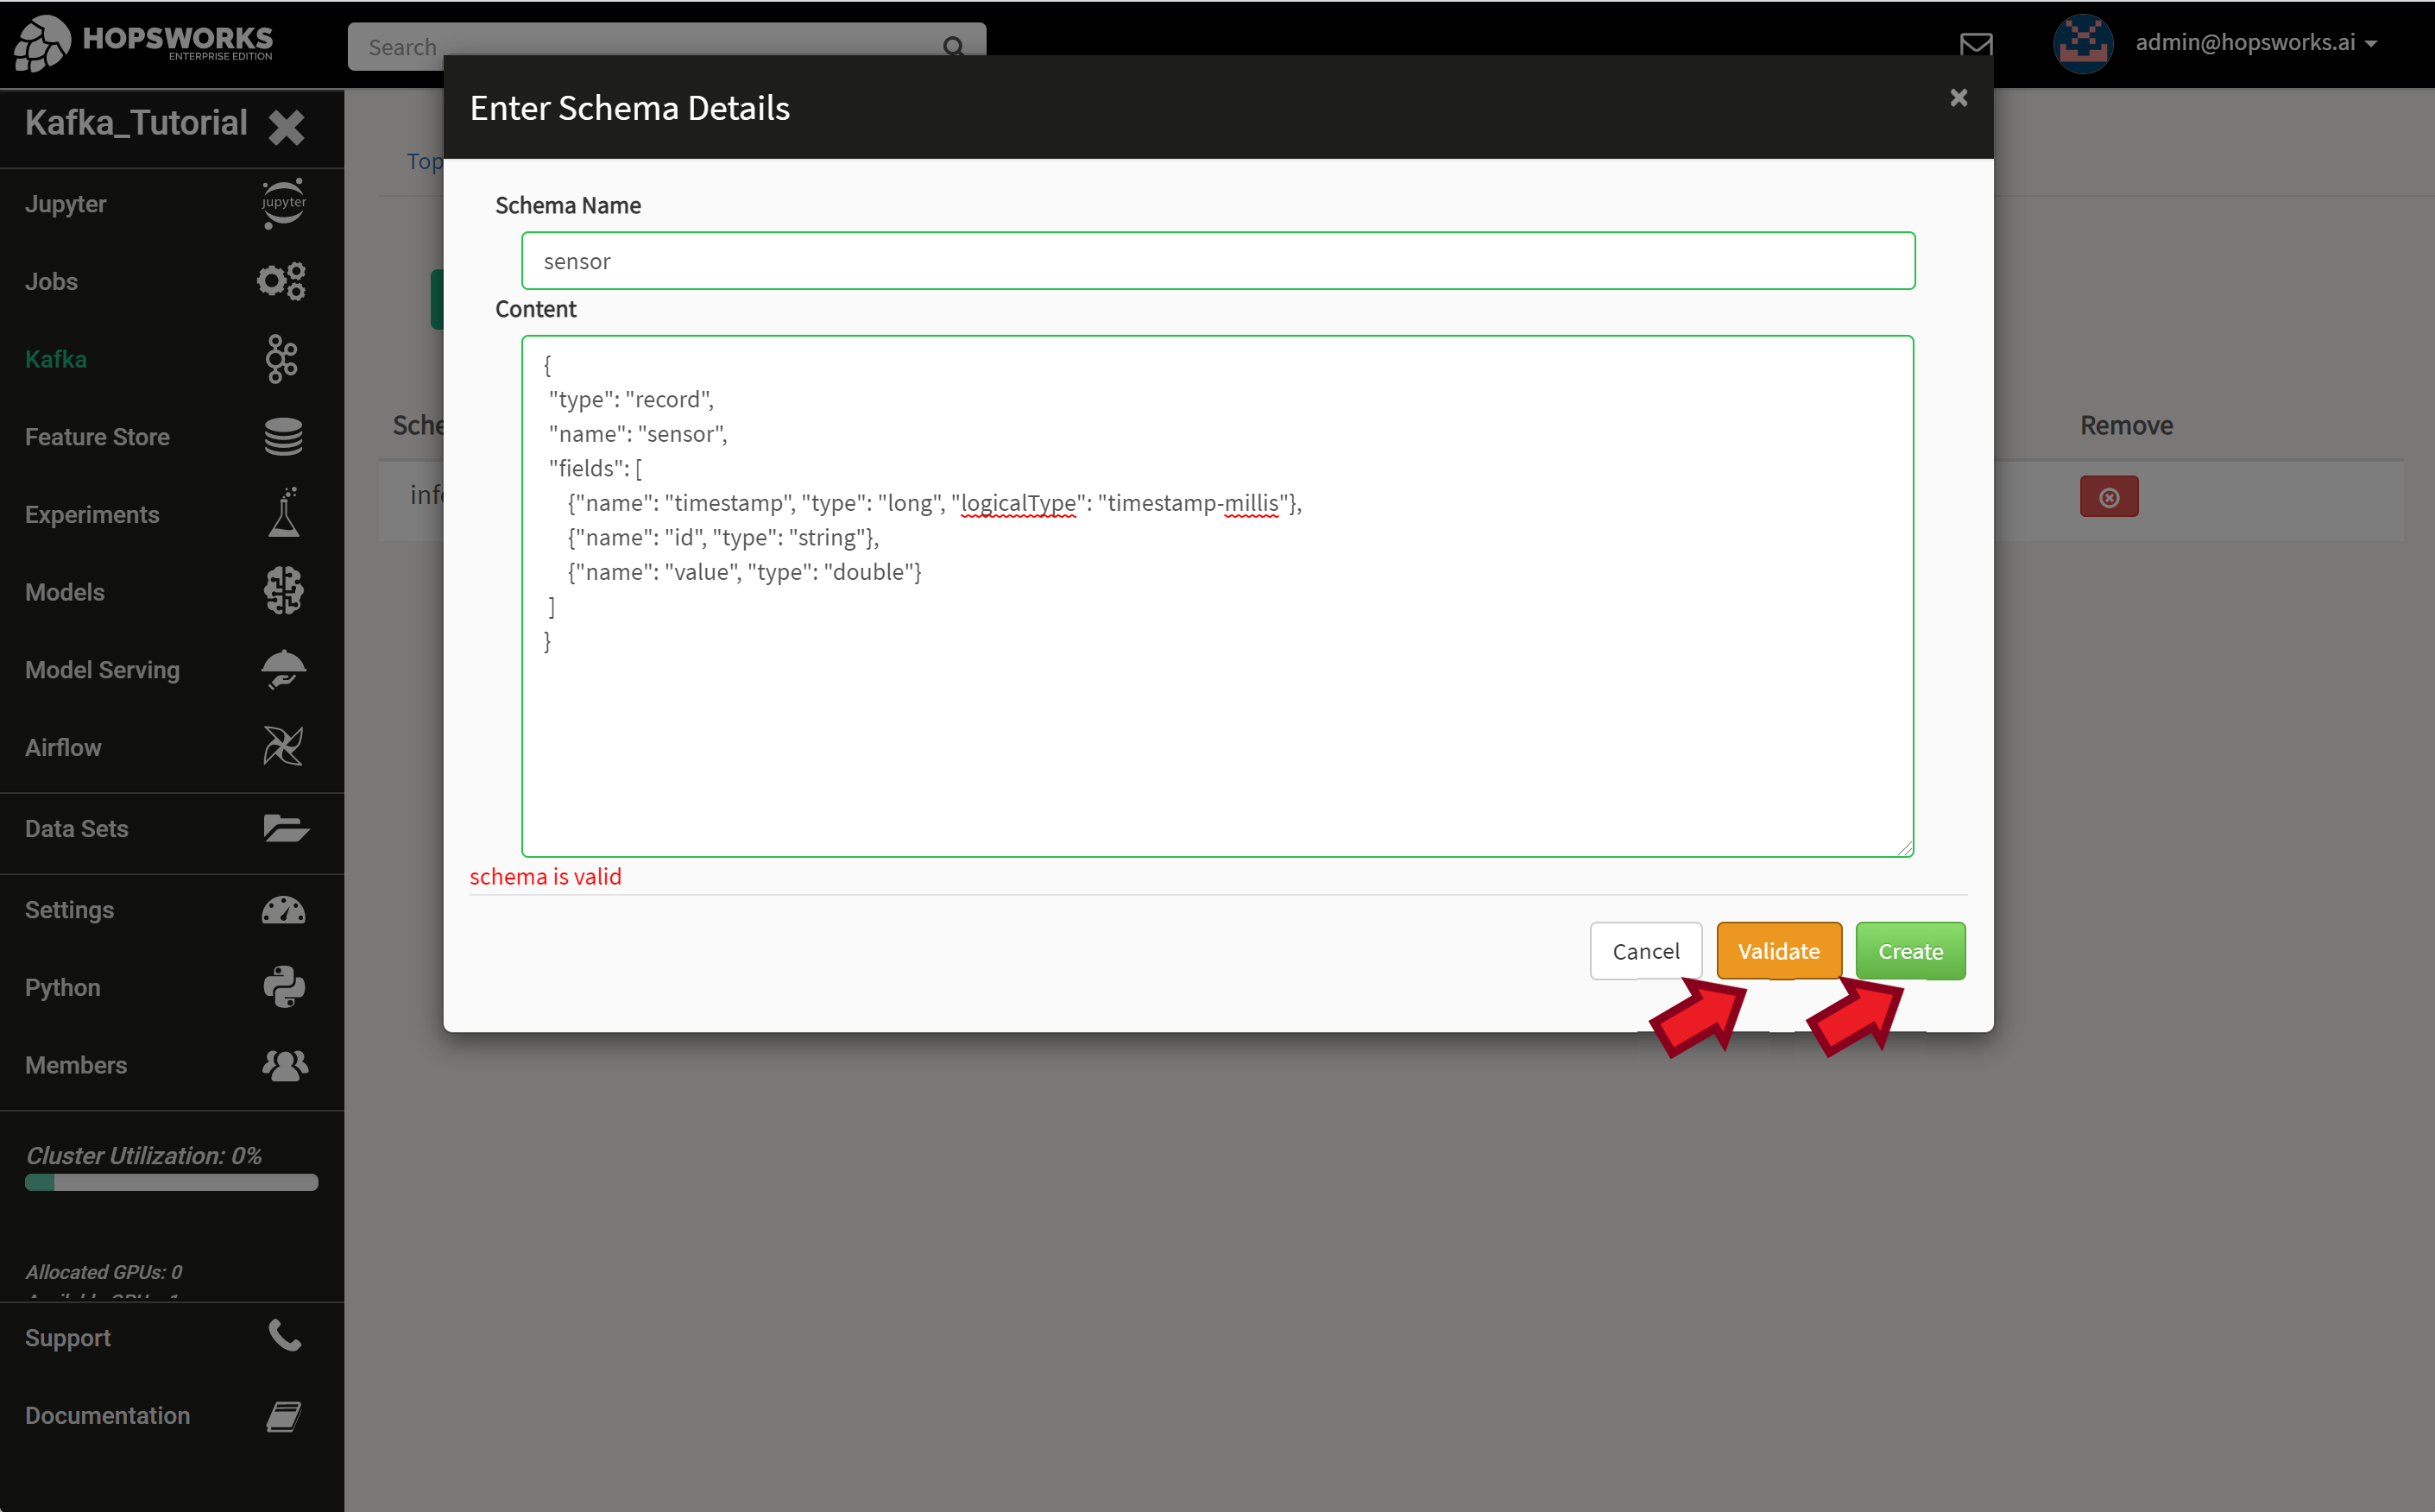This screenshot has height=1512, width=2435.
Task: Open the admin@hopsworks.ai account dropdown
Action: point(2260,43)
